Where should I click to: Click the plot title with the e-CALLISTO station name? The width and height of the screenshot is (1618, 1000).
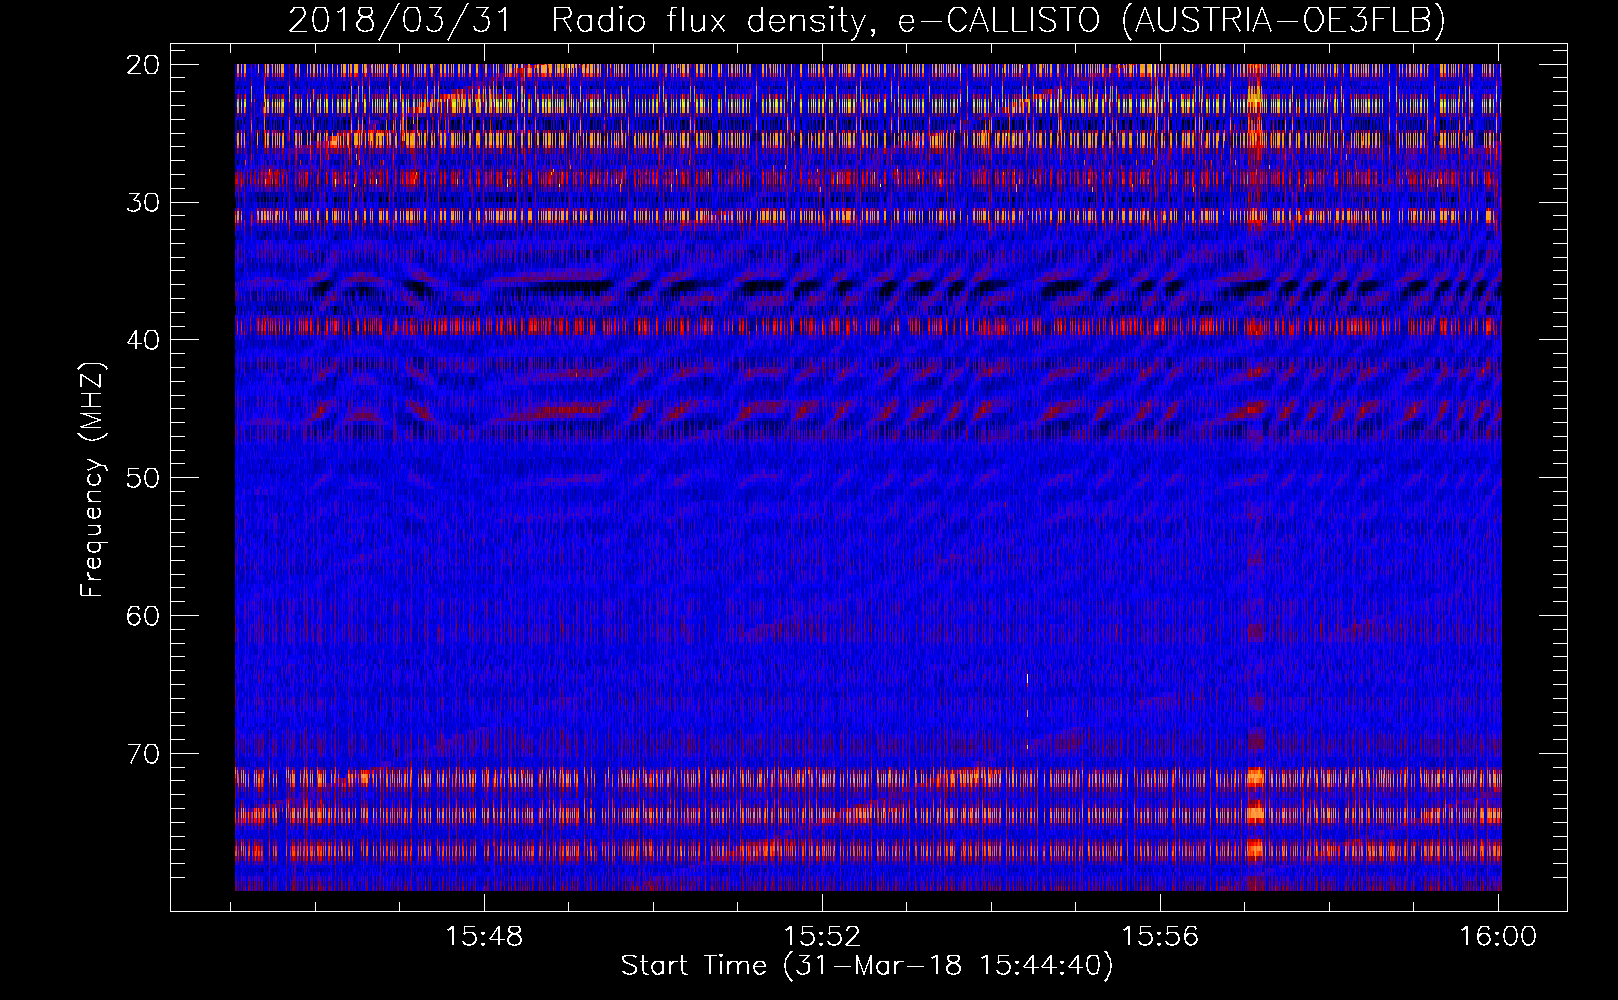pyautogui.click(x=866, y=20)
